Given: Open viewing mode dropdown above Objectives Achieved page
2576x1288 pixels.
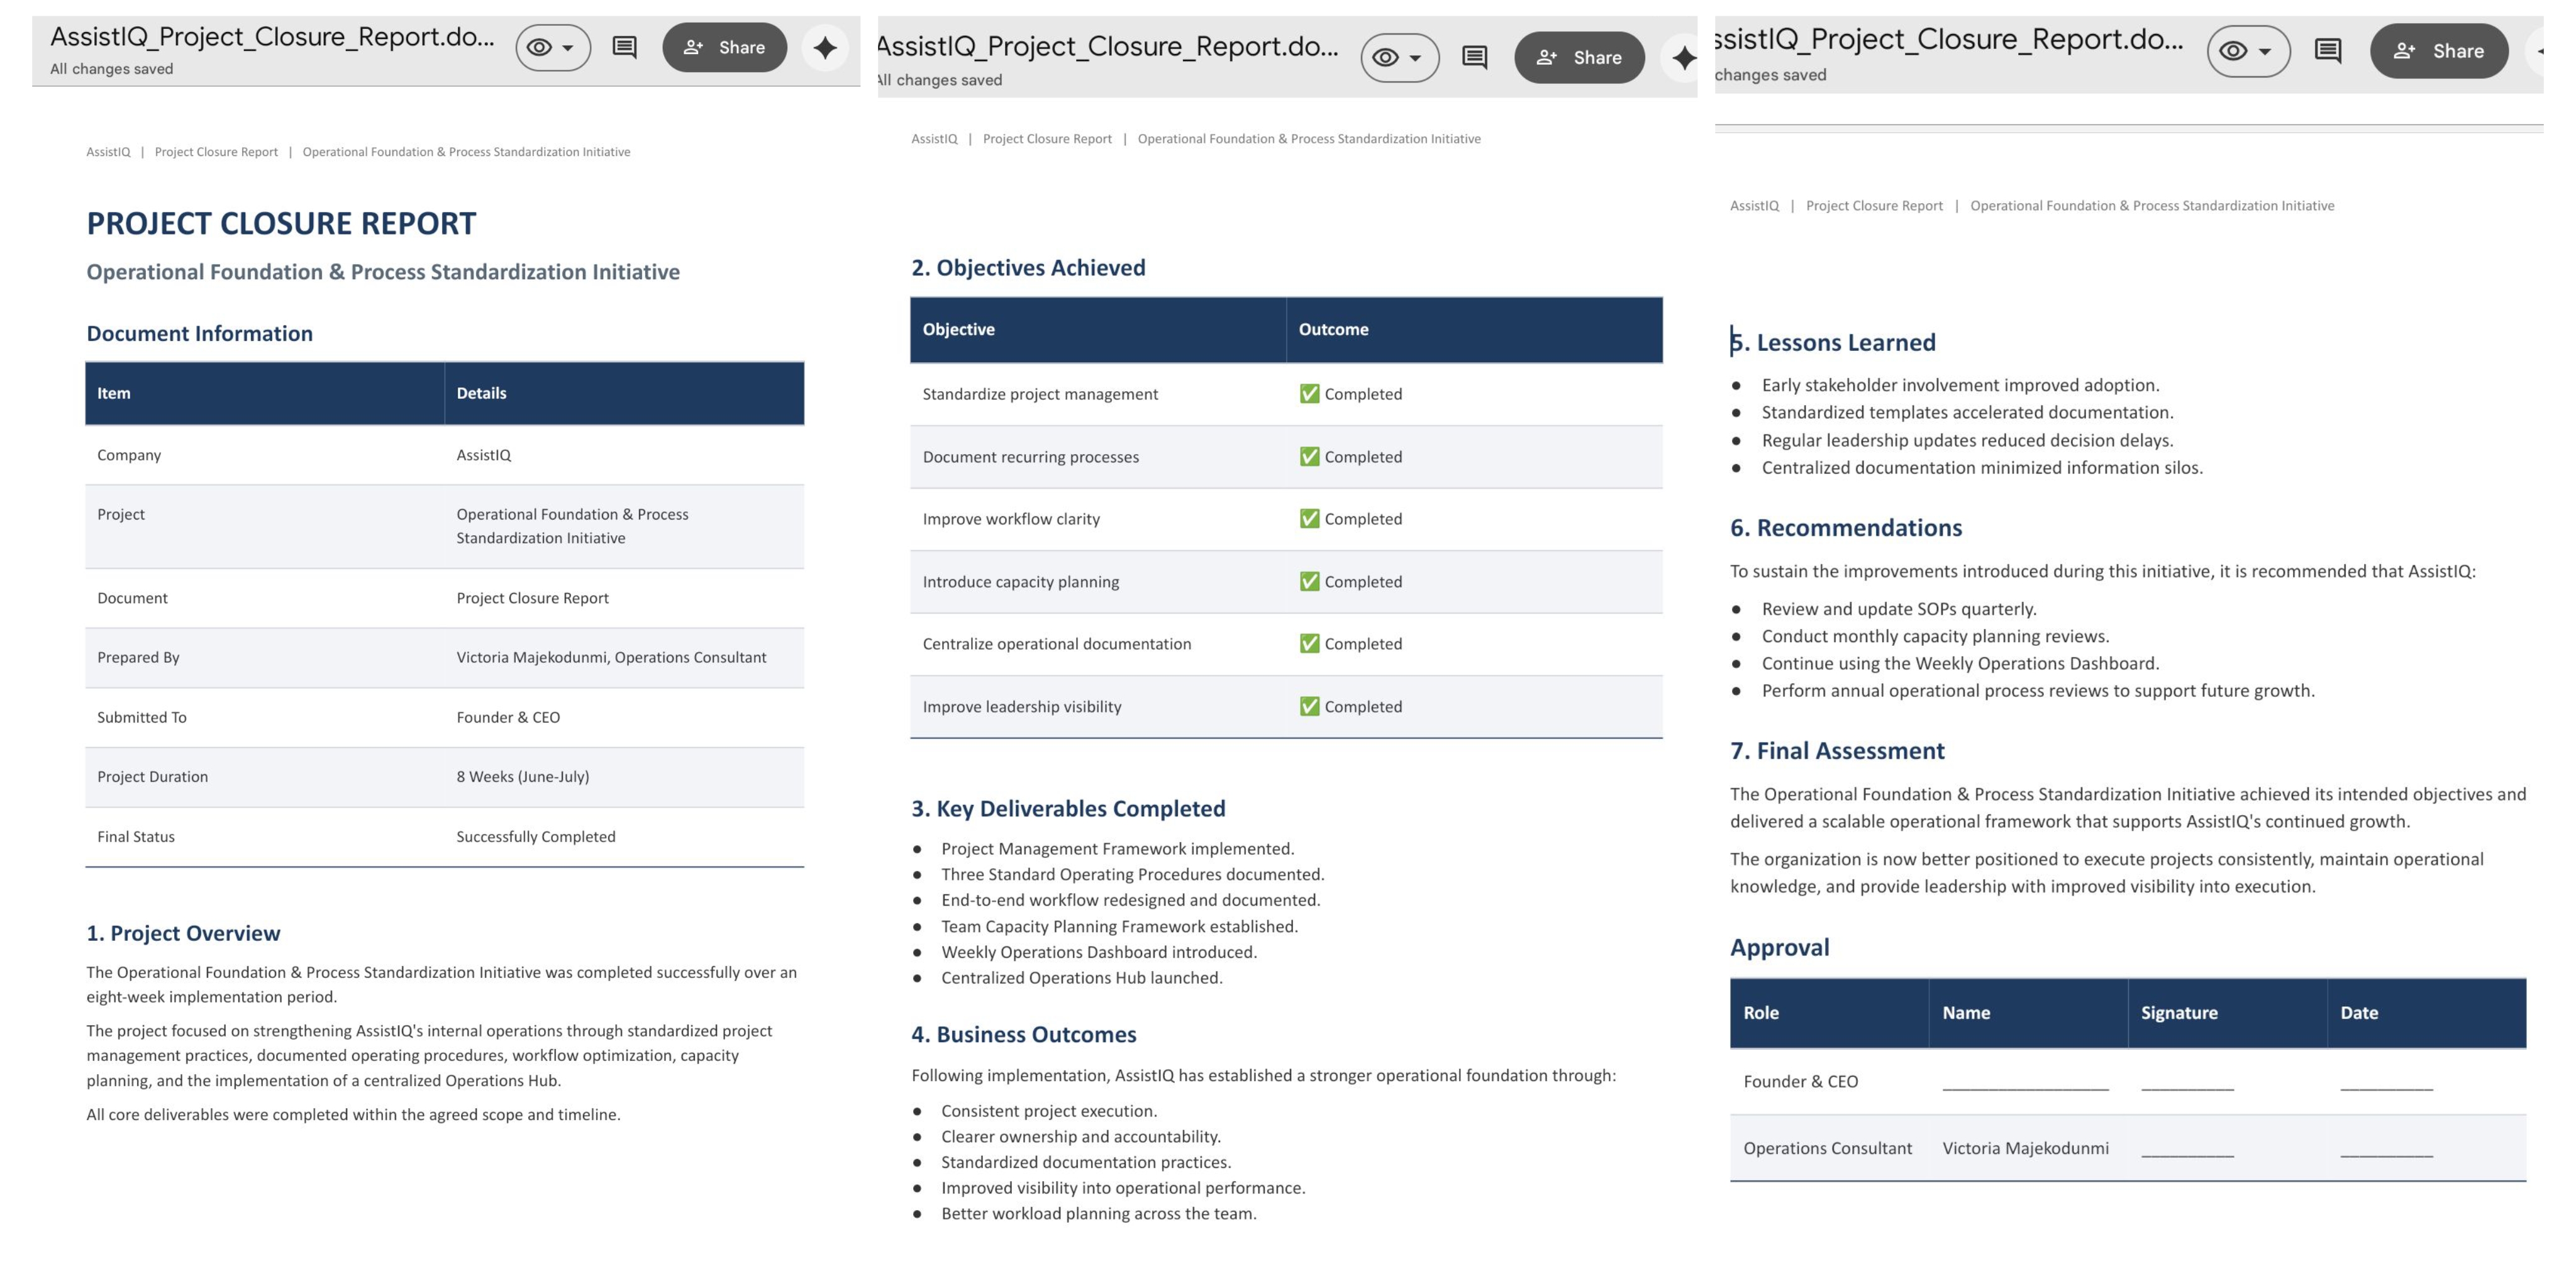Looking at the screenshot, I should click(1399, 57).
